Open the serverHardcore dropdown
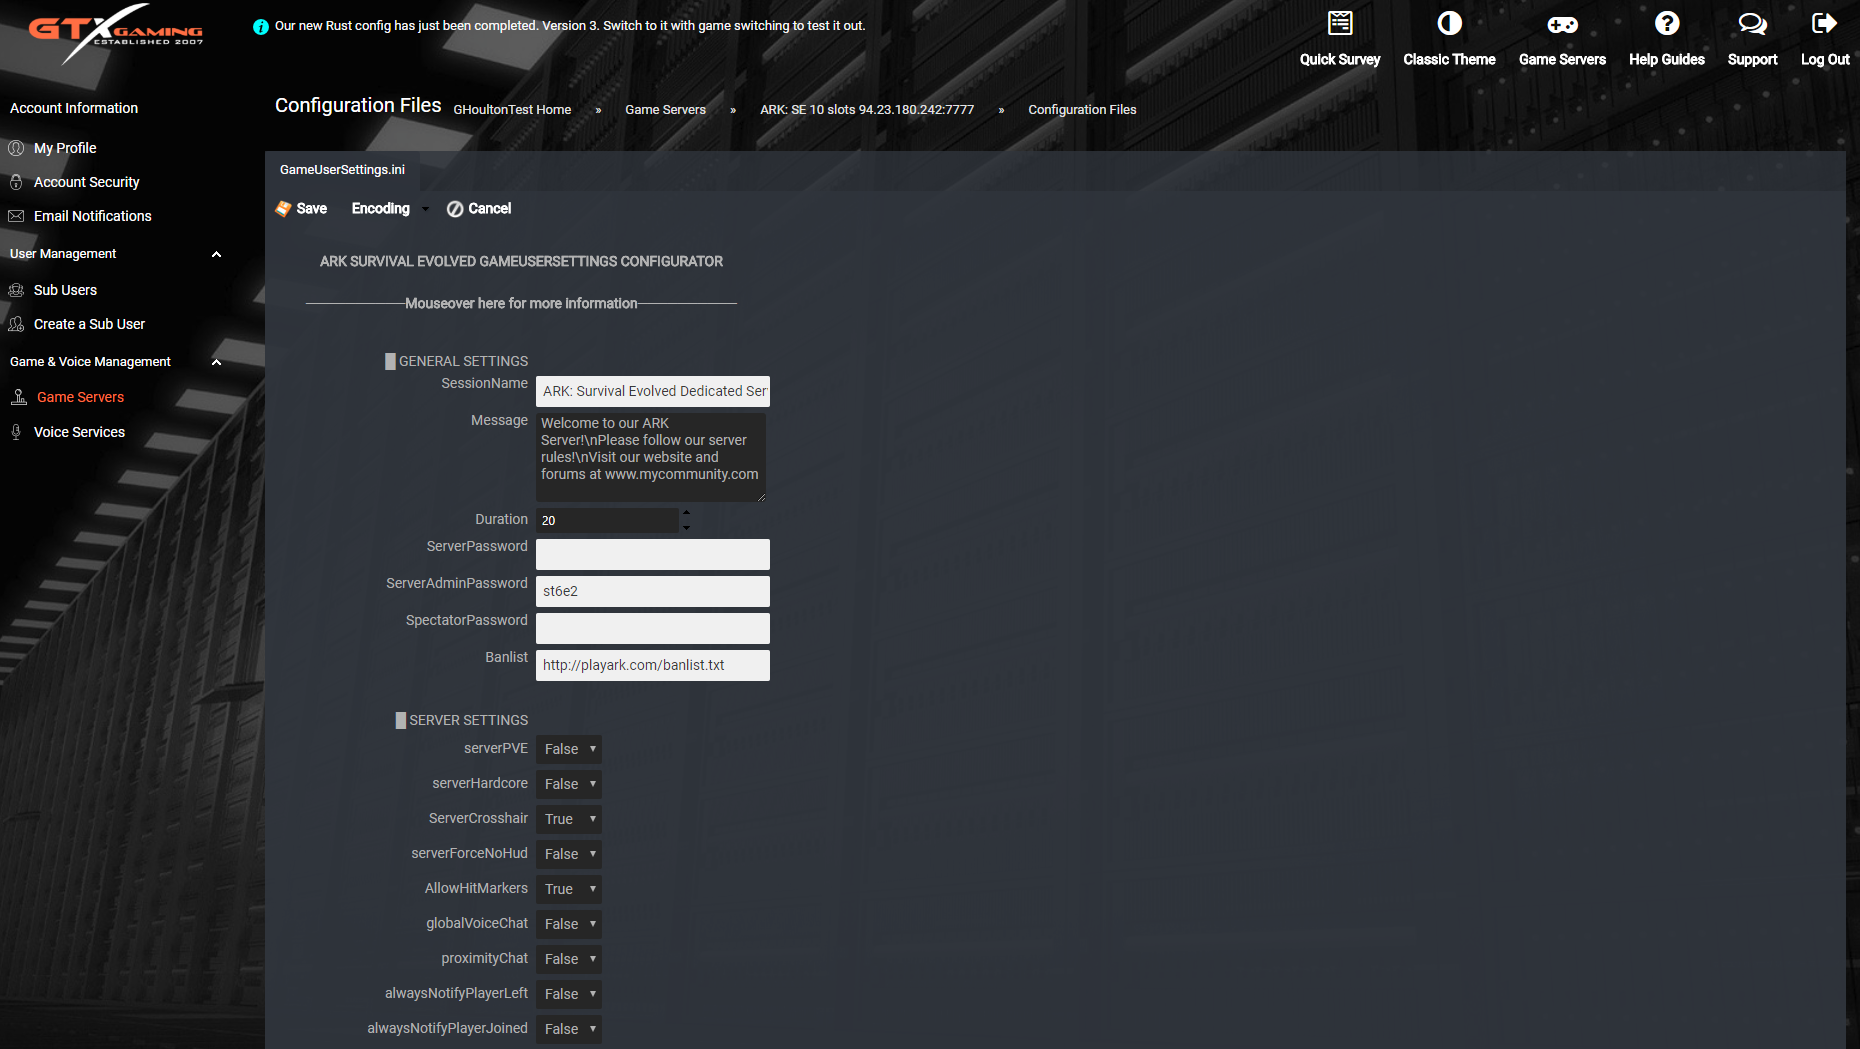1860x1049 pixels. [569, 784]
